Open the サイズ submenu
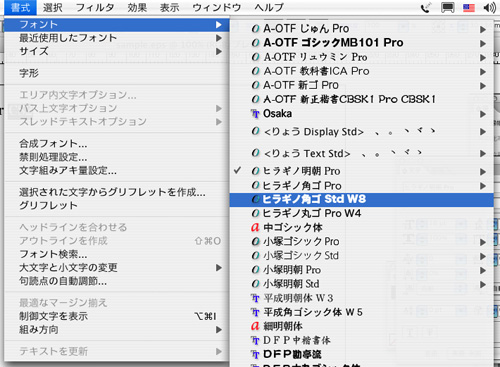 (x=117, y=51)
